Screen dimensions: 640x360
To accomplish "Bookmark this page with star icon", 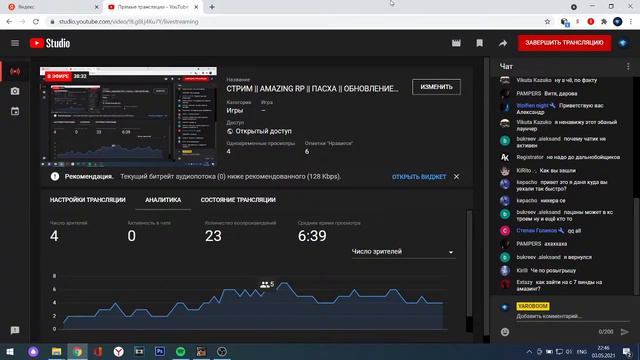I will [547, 22].
